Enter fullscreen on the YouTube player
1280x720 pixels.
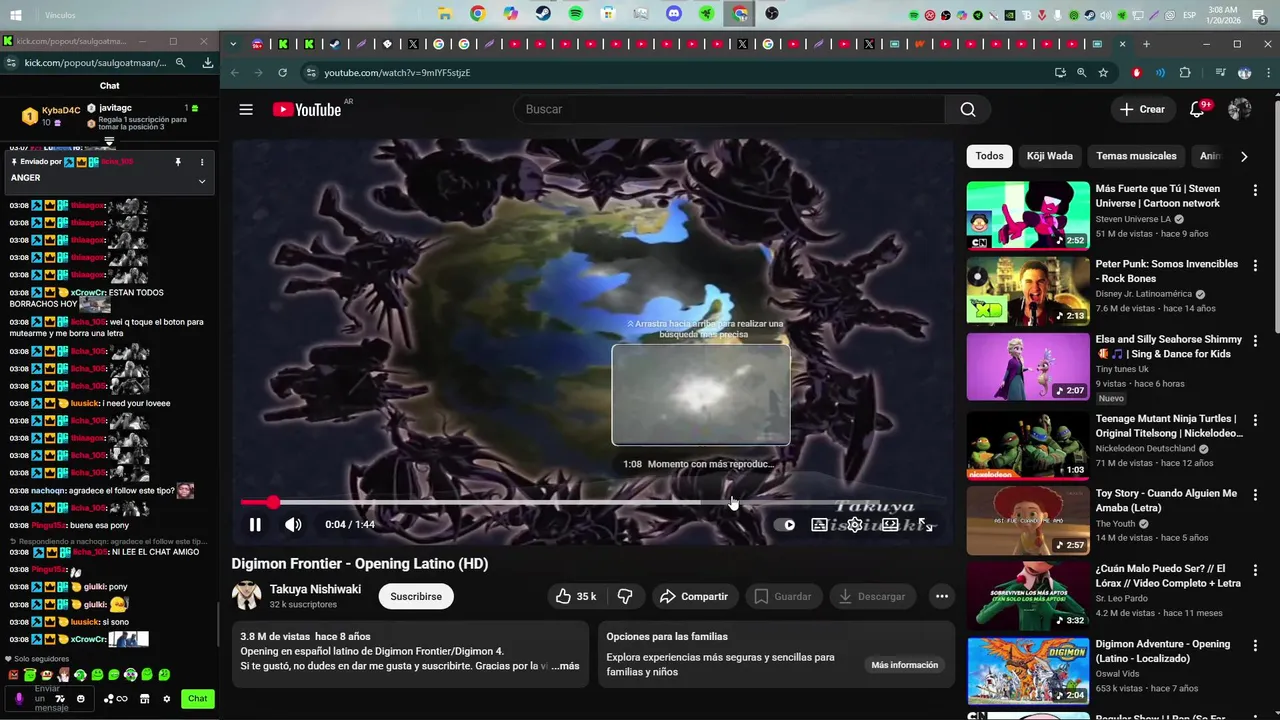(926, 525)
